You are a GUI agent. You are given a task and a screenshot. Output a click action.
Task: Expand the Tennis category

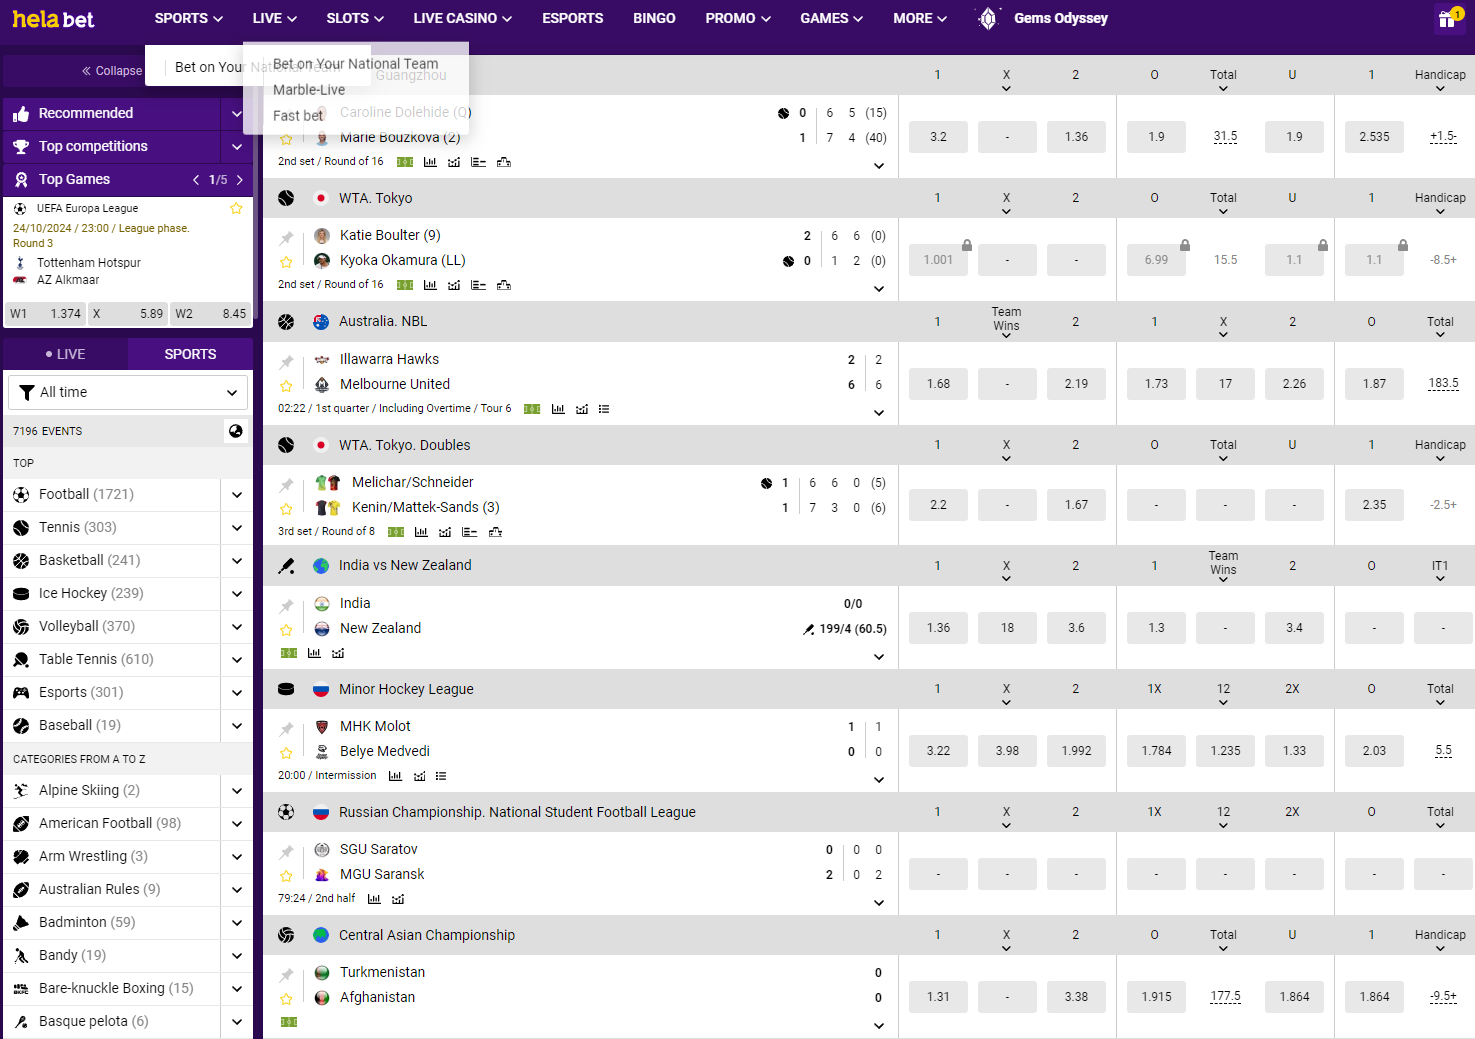(x=237, y=528)
